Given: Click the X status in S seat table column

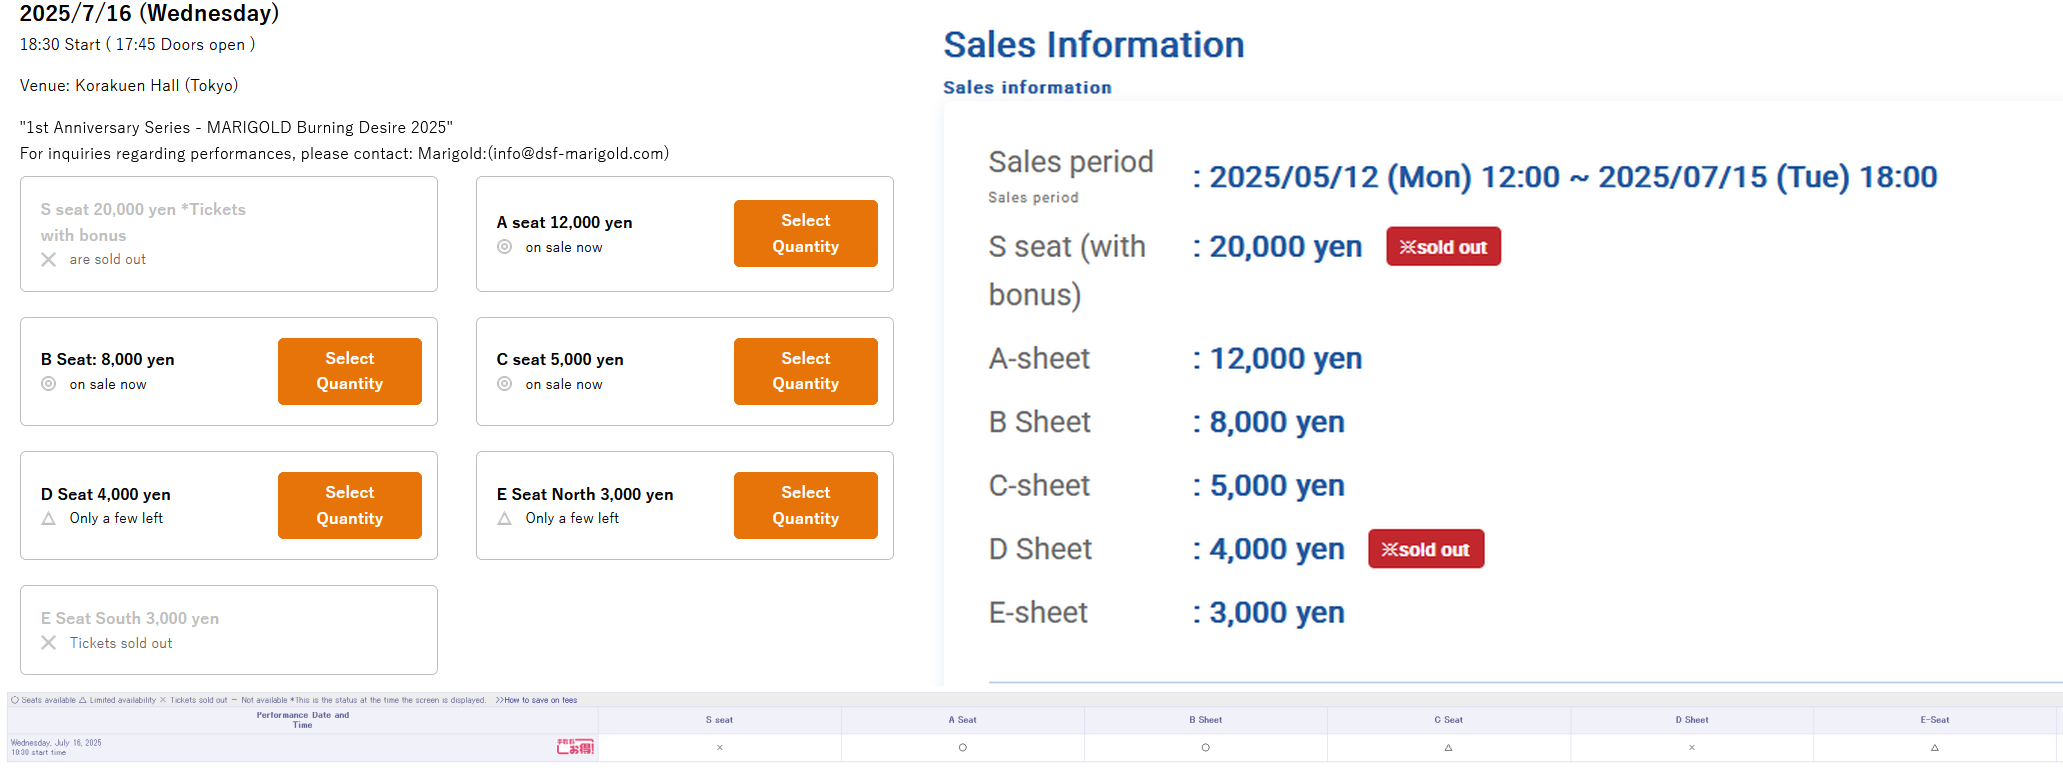Looking at the screenshot, I should tap(720, 747).
